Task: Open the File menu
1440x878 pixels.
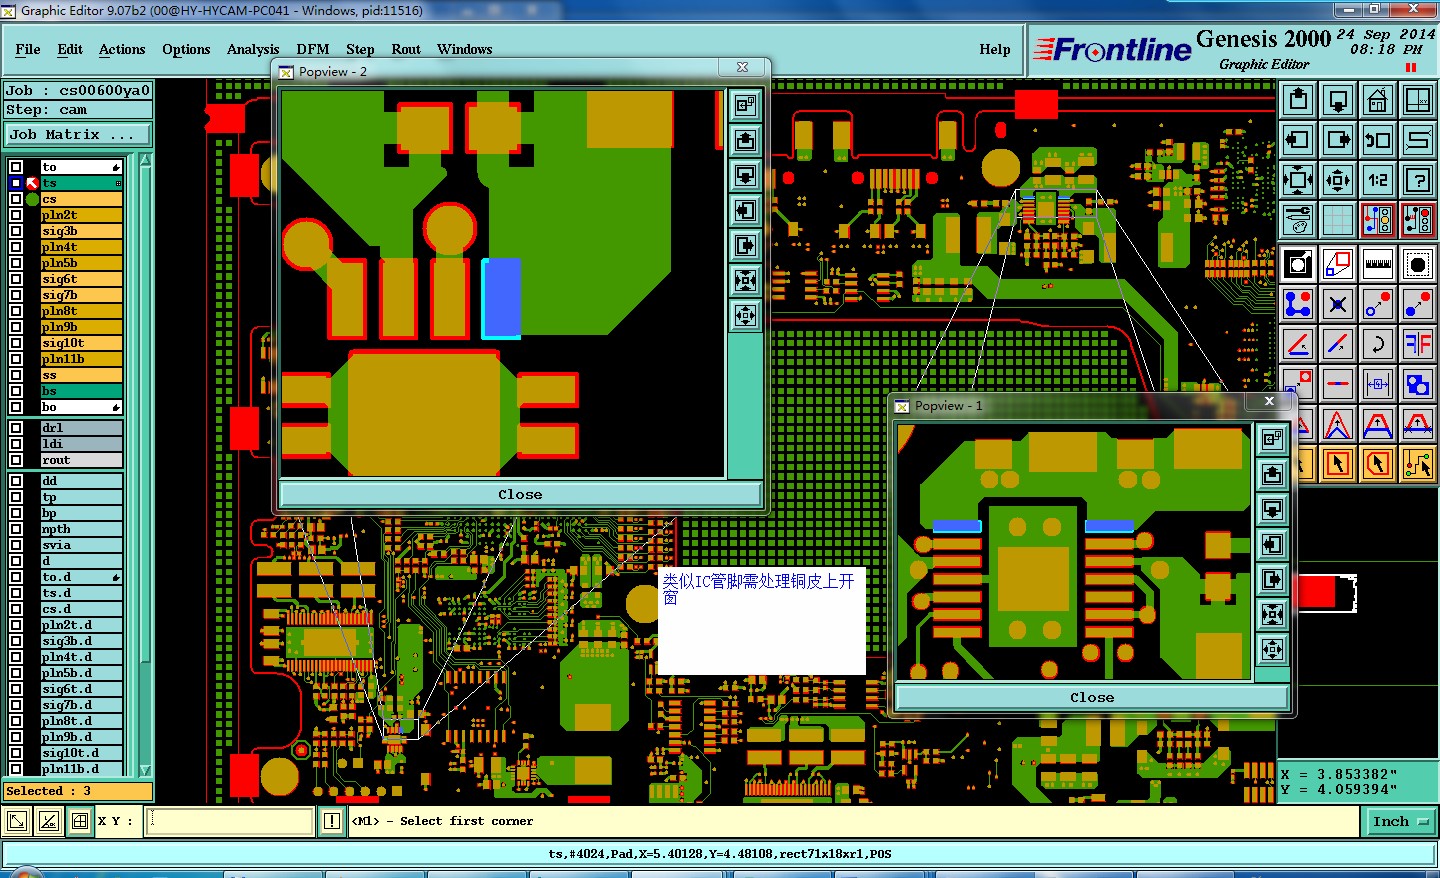Action: coord(28,49)
